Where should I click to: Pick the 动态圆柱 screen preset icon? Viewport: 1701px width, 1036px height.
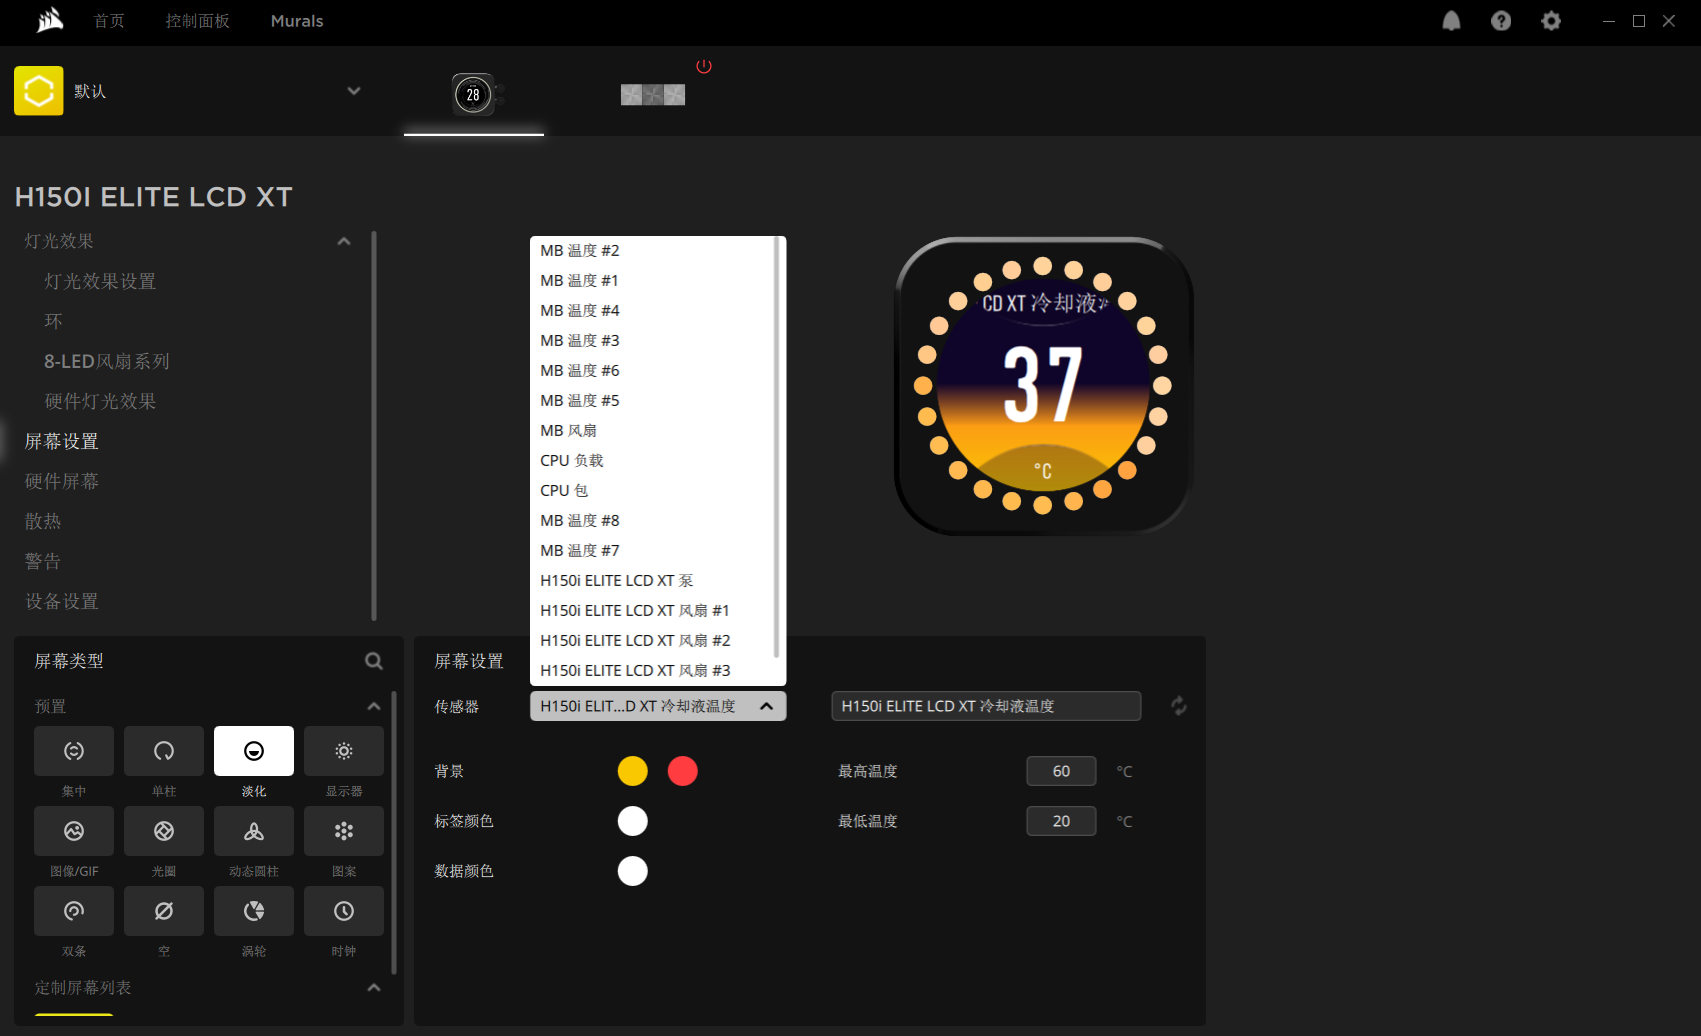(254, 831)
